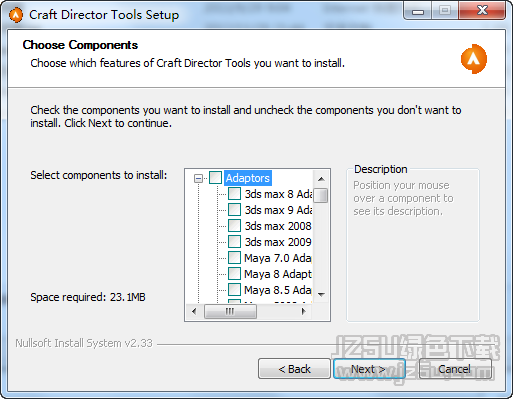513x399 pixels.
Task: Check the Adaptors group checkbox
Action: click(215, 178)
